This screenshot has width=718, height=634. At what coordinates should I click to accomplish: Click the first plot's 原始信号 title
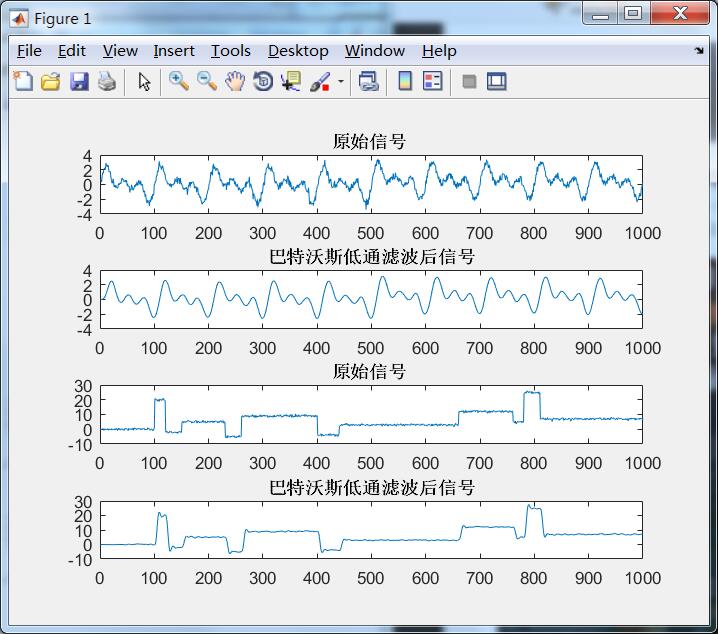[x=369, y=141]
